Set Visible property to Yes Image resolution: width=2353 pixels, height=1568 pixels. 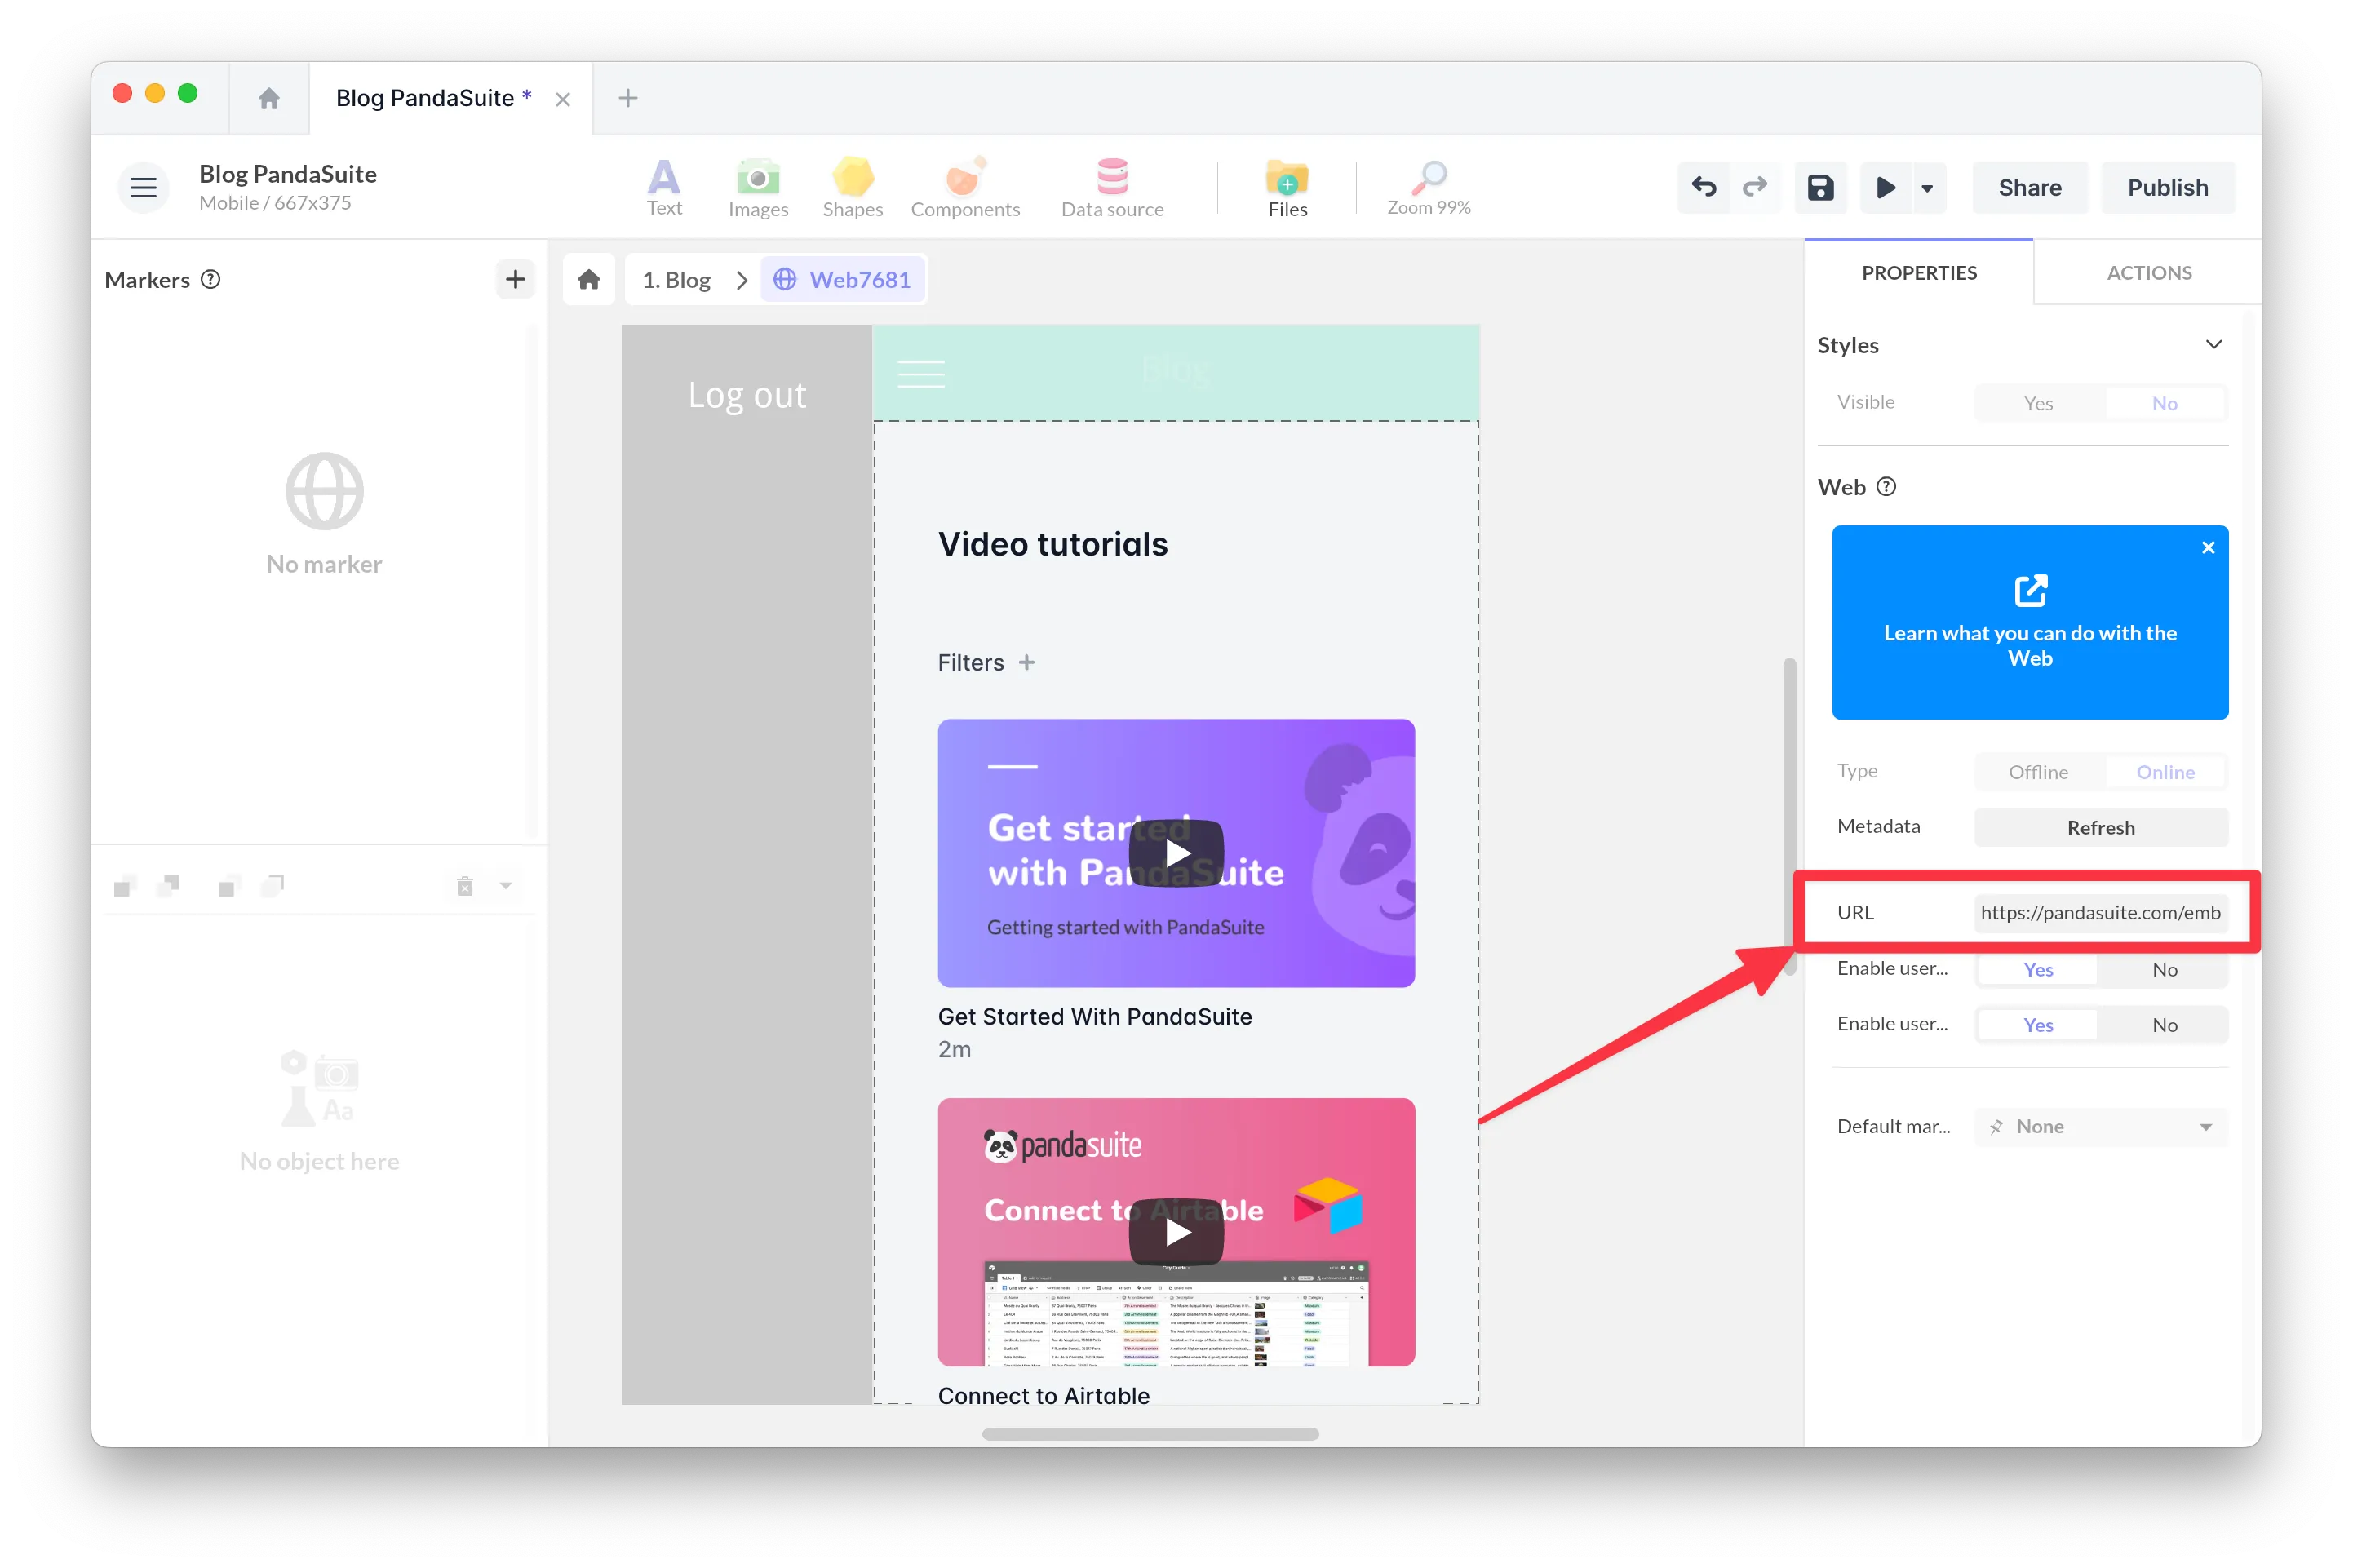point(2037,403)
